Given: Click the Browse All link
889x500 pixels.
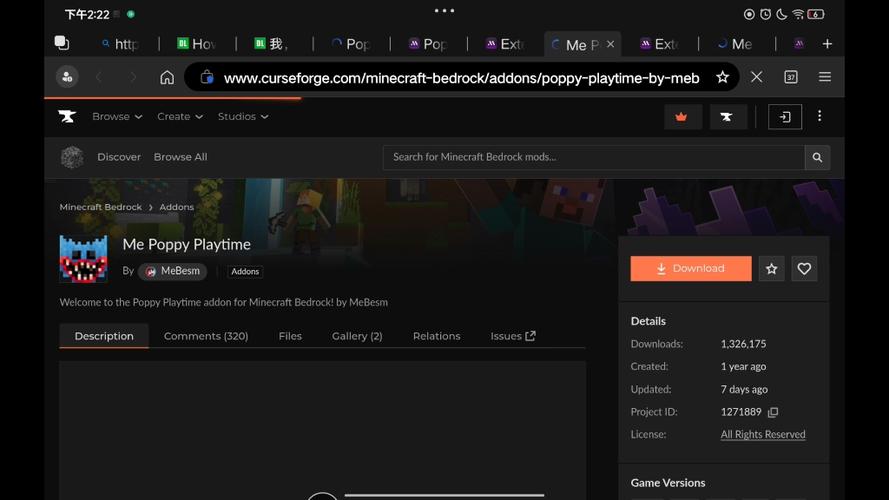Looking at the screenshot, I should (180, 157).
